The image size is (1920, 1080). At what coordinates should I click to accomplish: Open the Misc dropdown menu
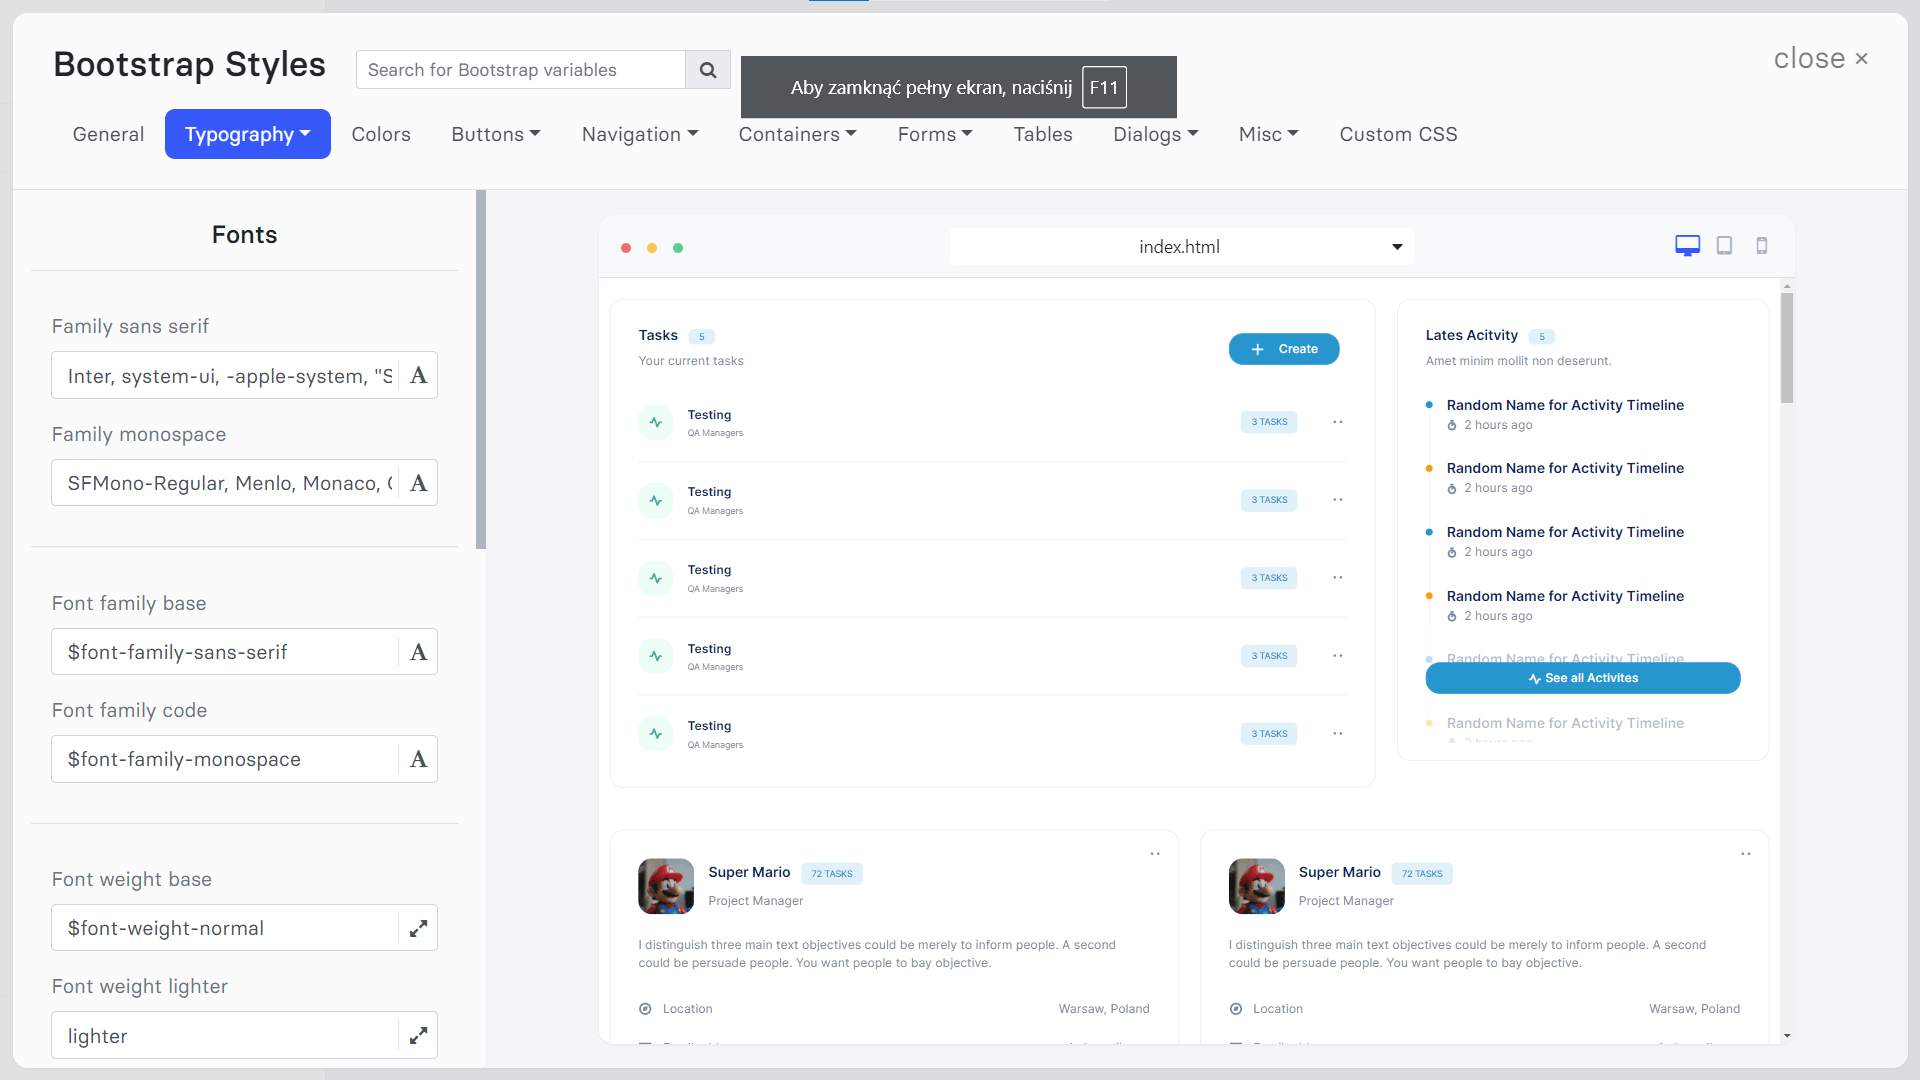1267,133
